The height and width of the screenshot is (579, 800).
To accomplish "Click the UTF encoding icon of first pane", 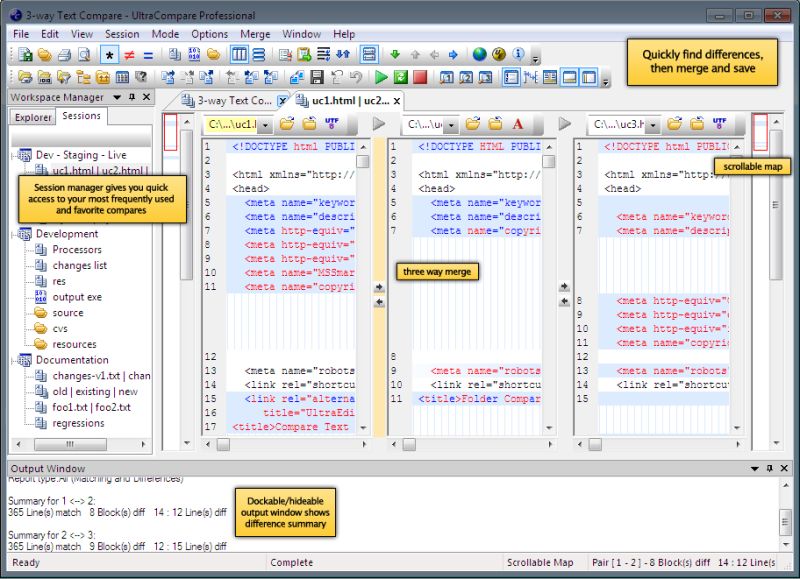I will 332,124.
